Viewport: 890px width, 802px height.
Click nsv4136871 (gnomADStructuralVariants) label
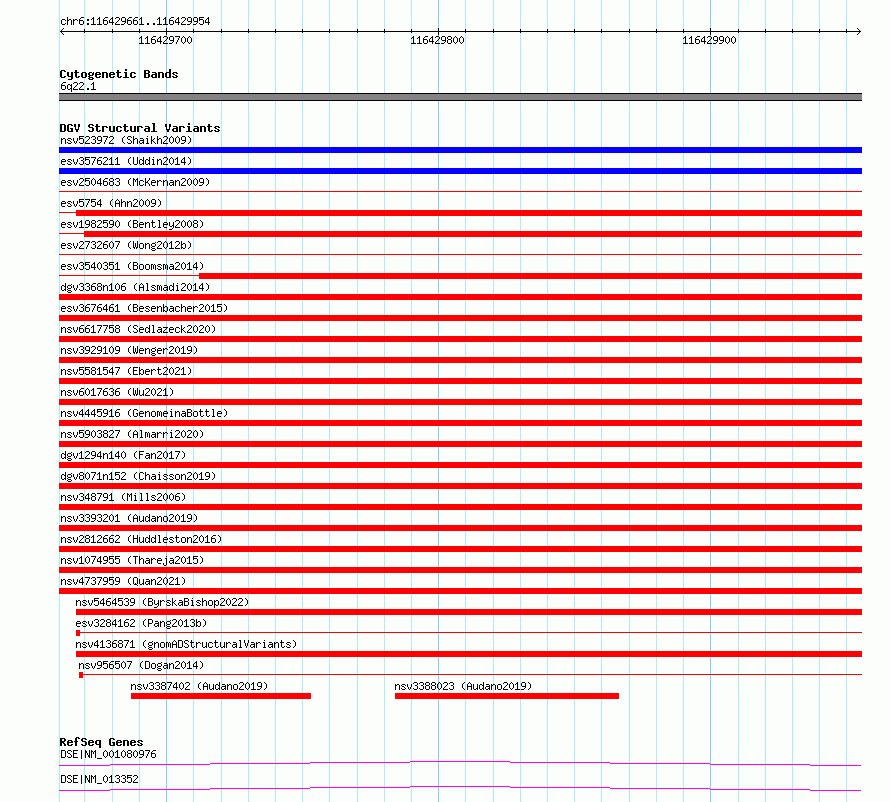click(x=186, y=644)
